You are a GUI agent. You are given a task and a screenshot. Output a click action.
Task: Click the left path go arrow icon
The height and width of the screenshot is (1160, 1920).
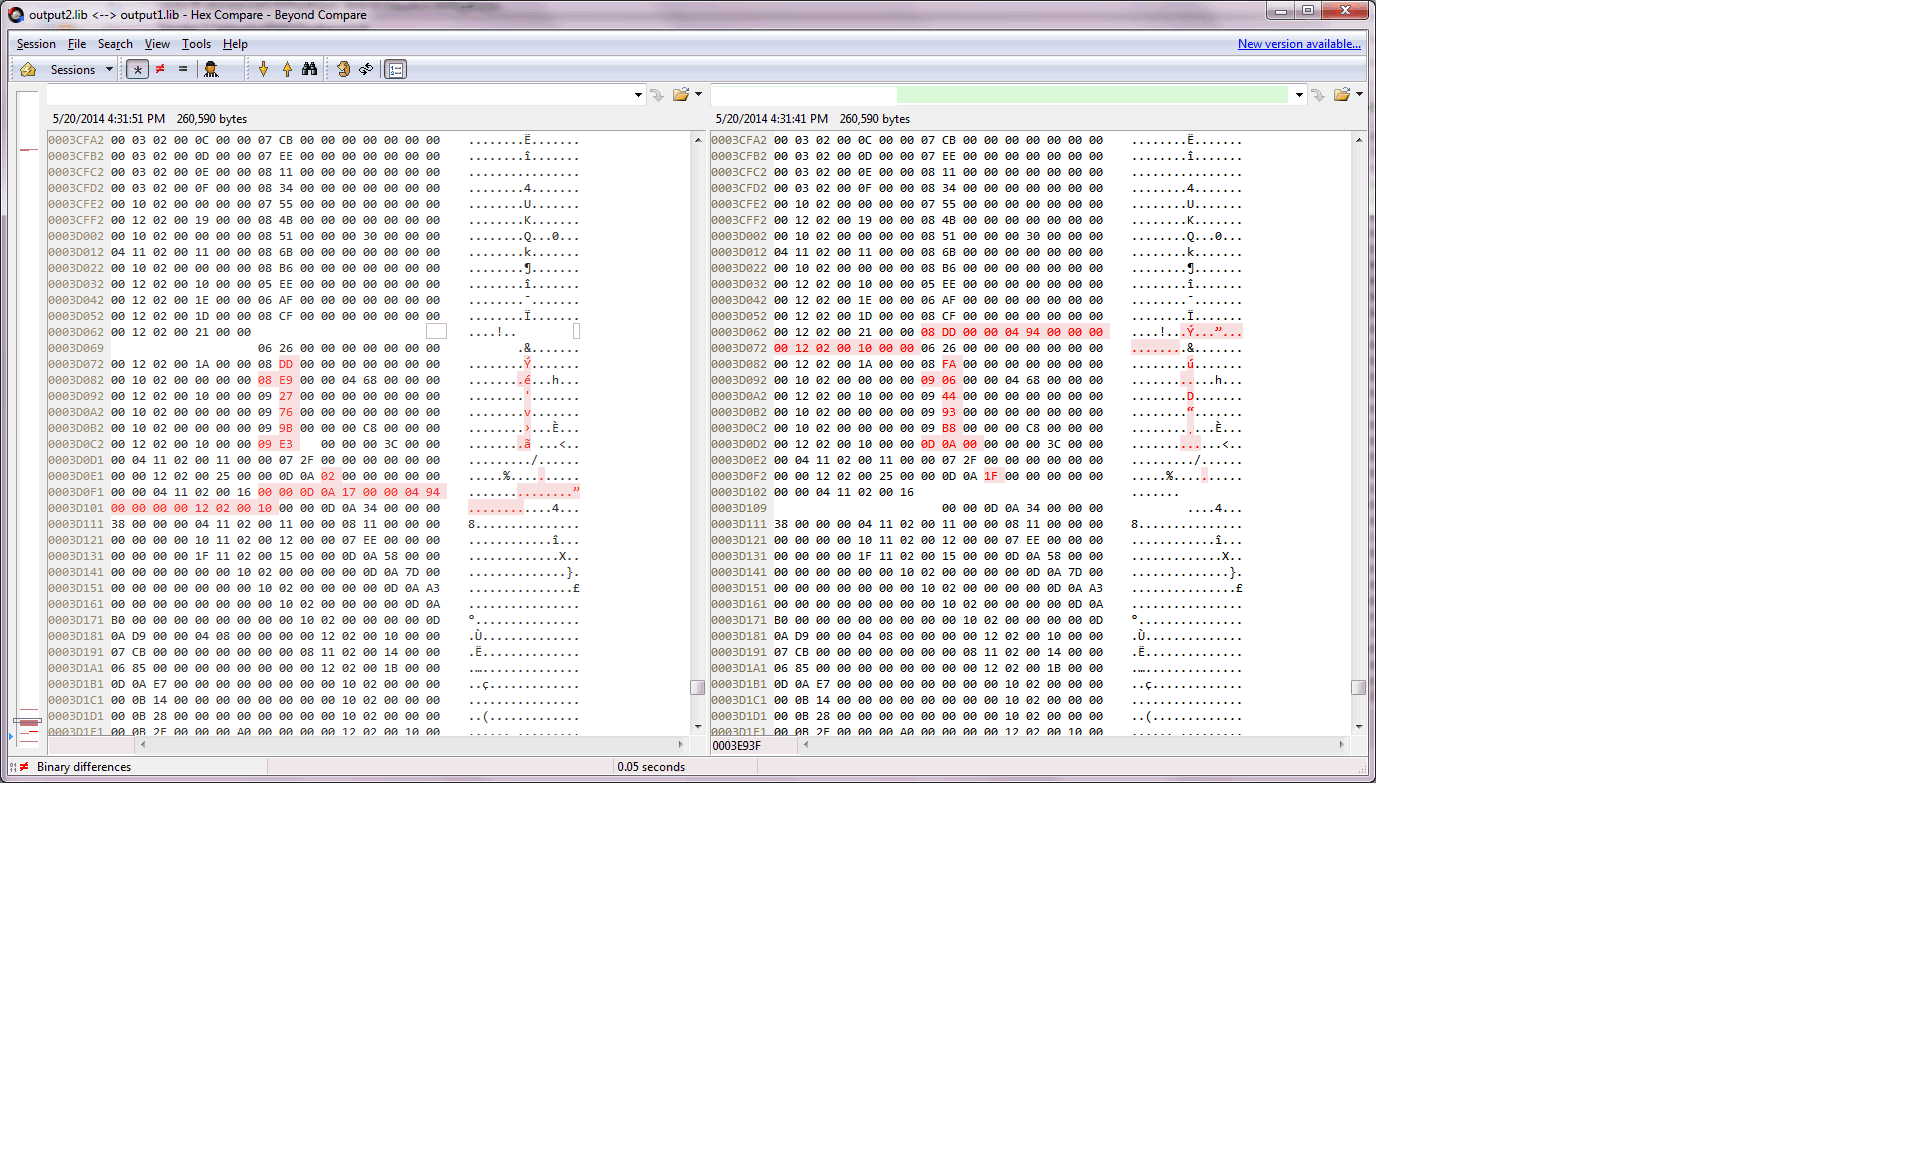pos(657,95)
